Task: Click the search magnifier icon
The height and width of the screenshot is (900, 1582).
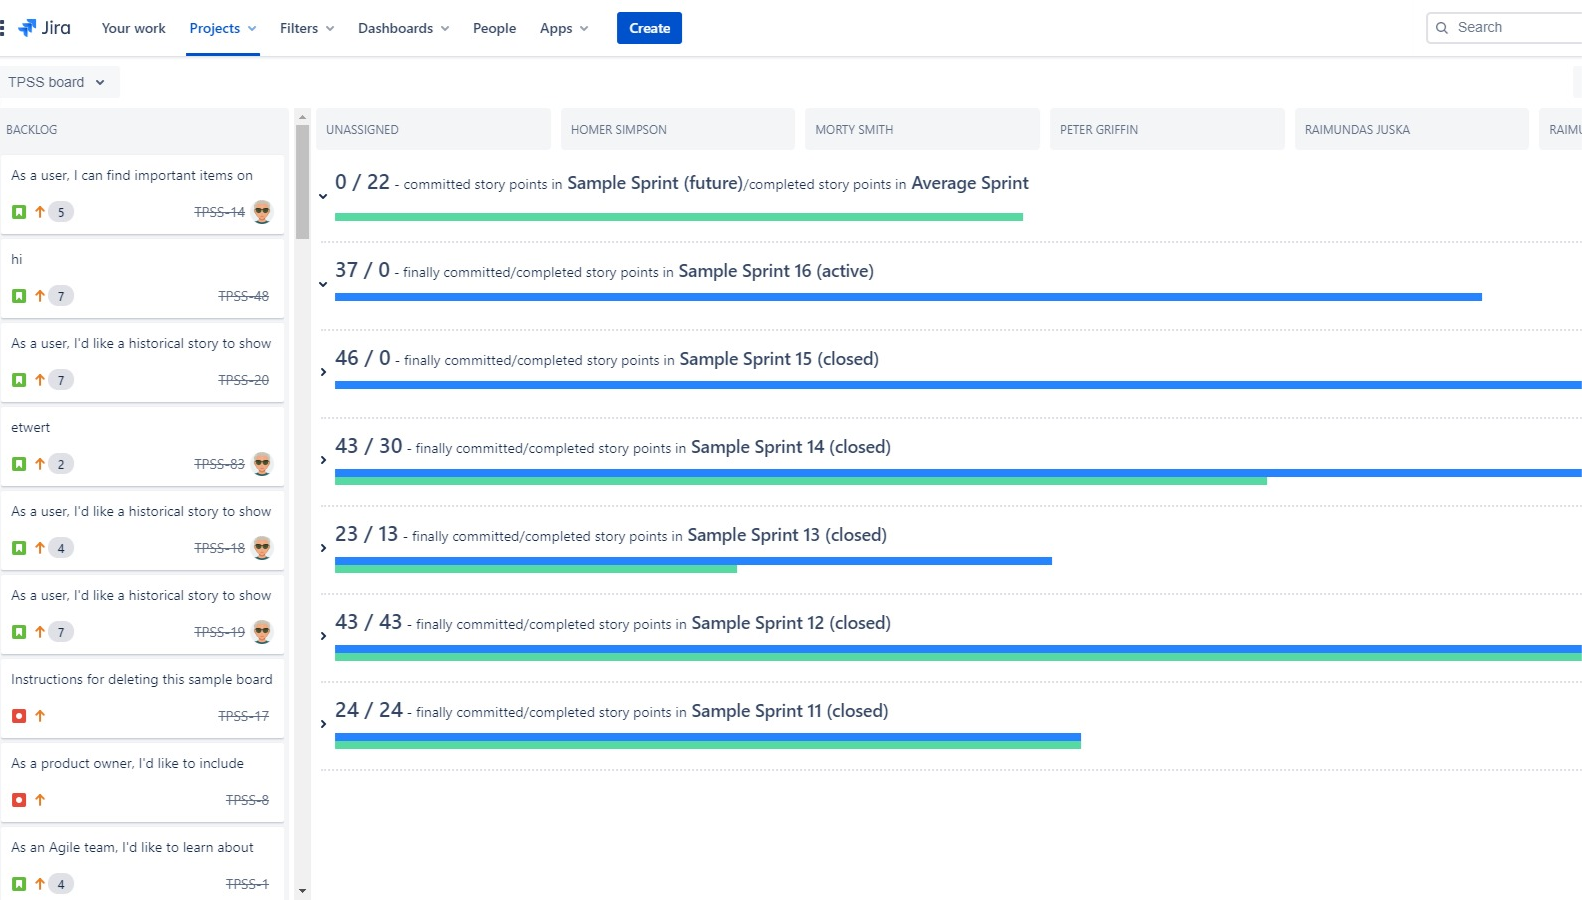Action: (1442, 28)
